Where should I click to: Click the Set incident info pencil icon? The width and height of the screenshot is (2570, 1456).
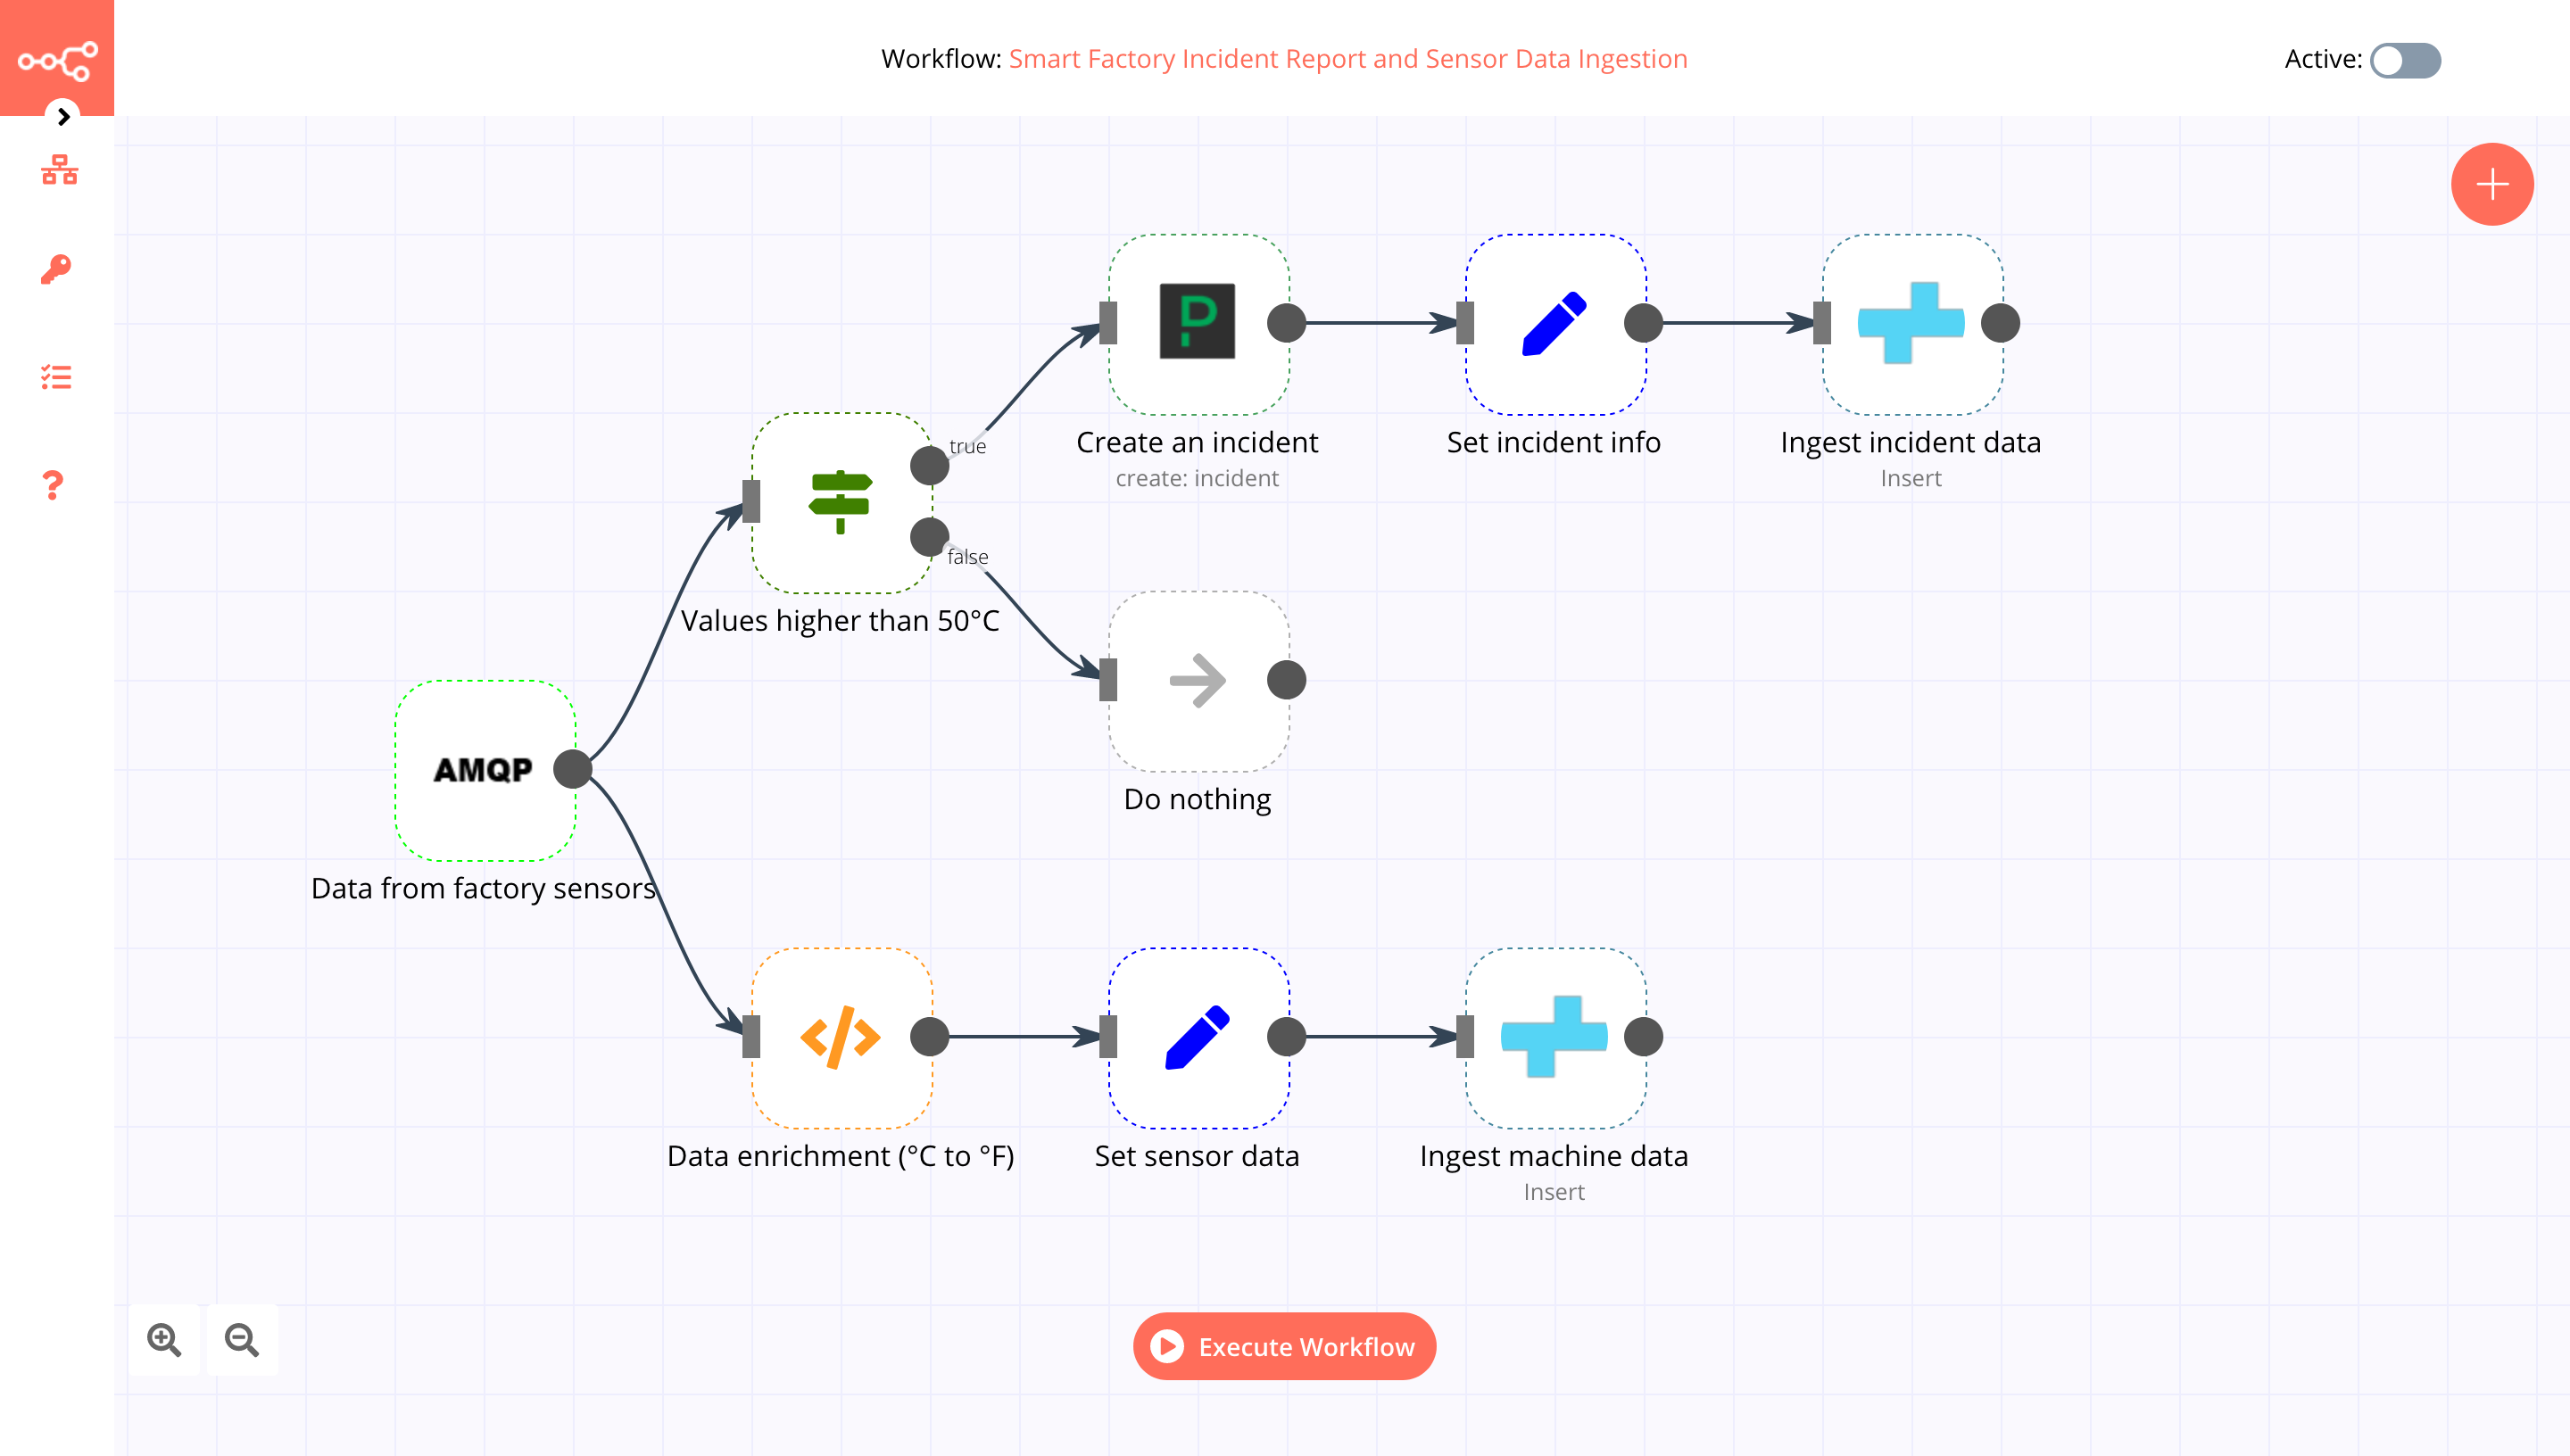click(1554, 323)
